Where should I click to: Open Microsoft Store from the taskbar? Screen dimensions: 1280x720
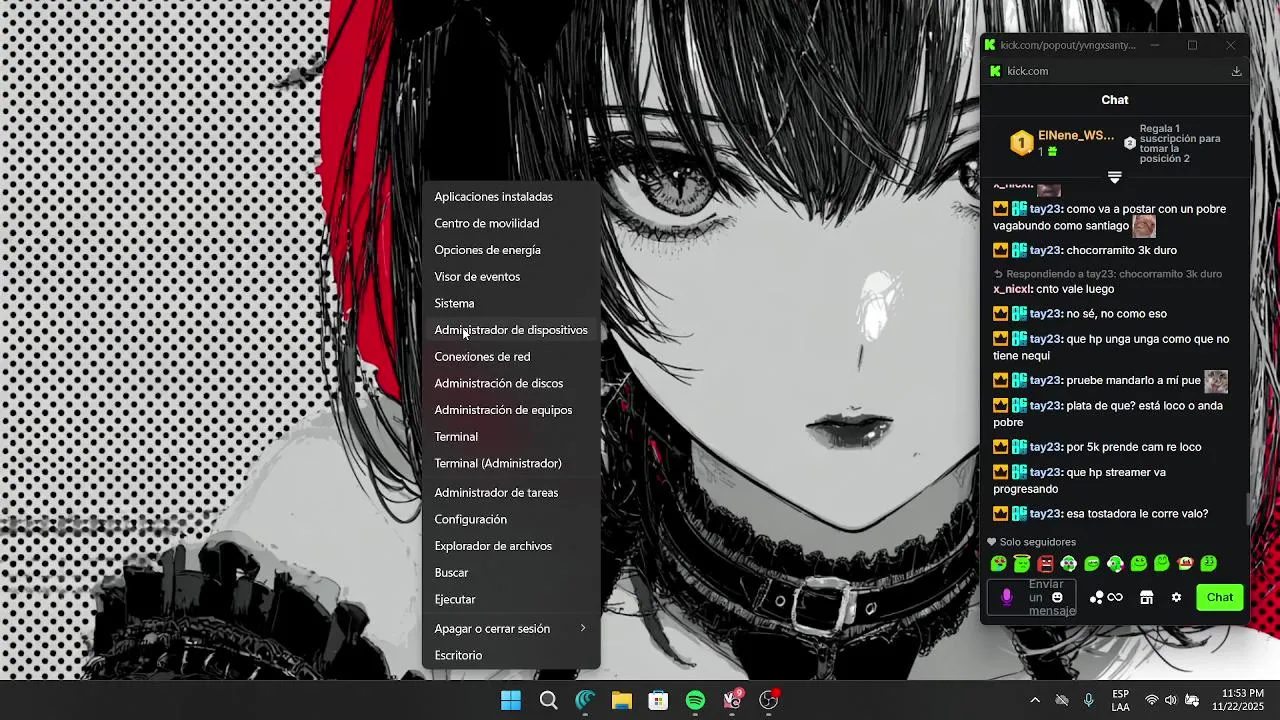[x=658, y=700]
